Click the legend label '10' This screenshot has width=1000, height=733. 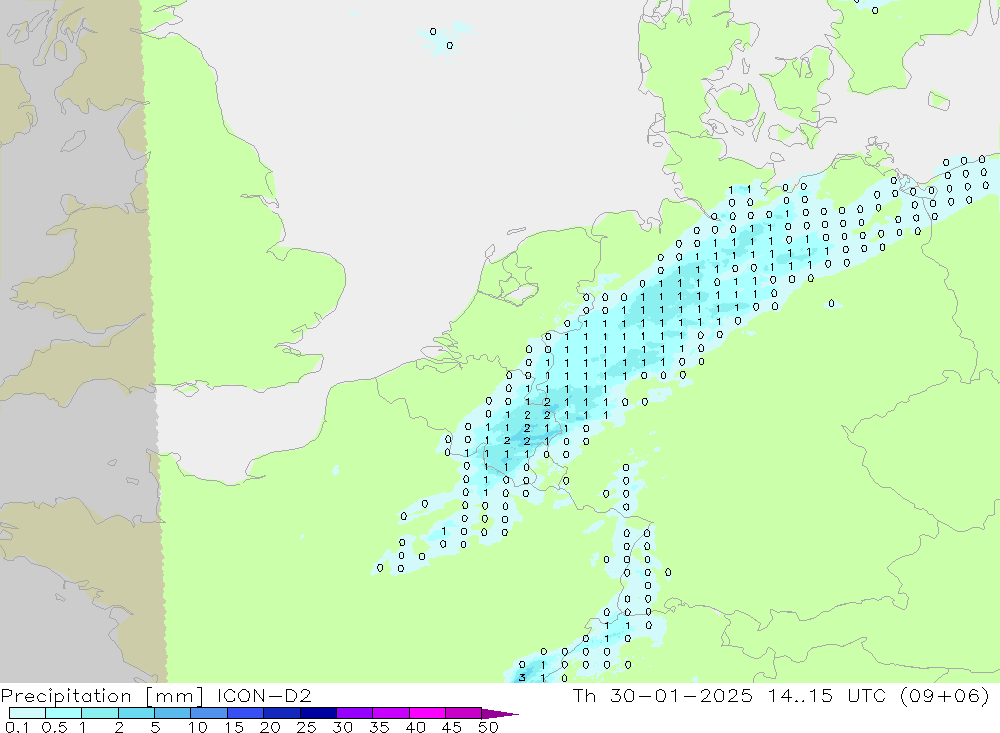click(x=198, y=727)
